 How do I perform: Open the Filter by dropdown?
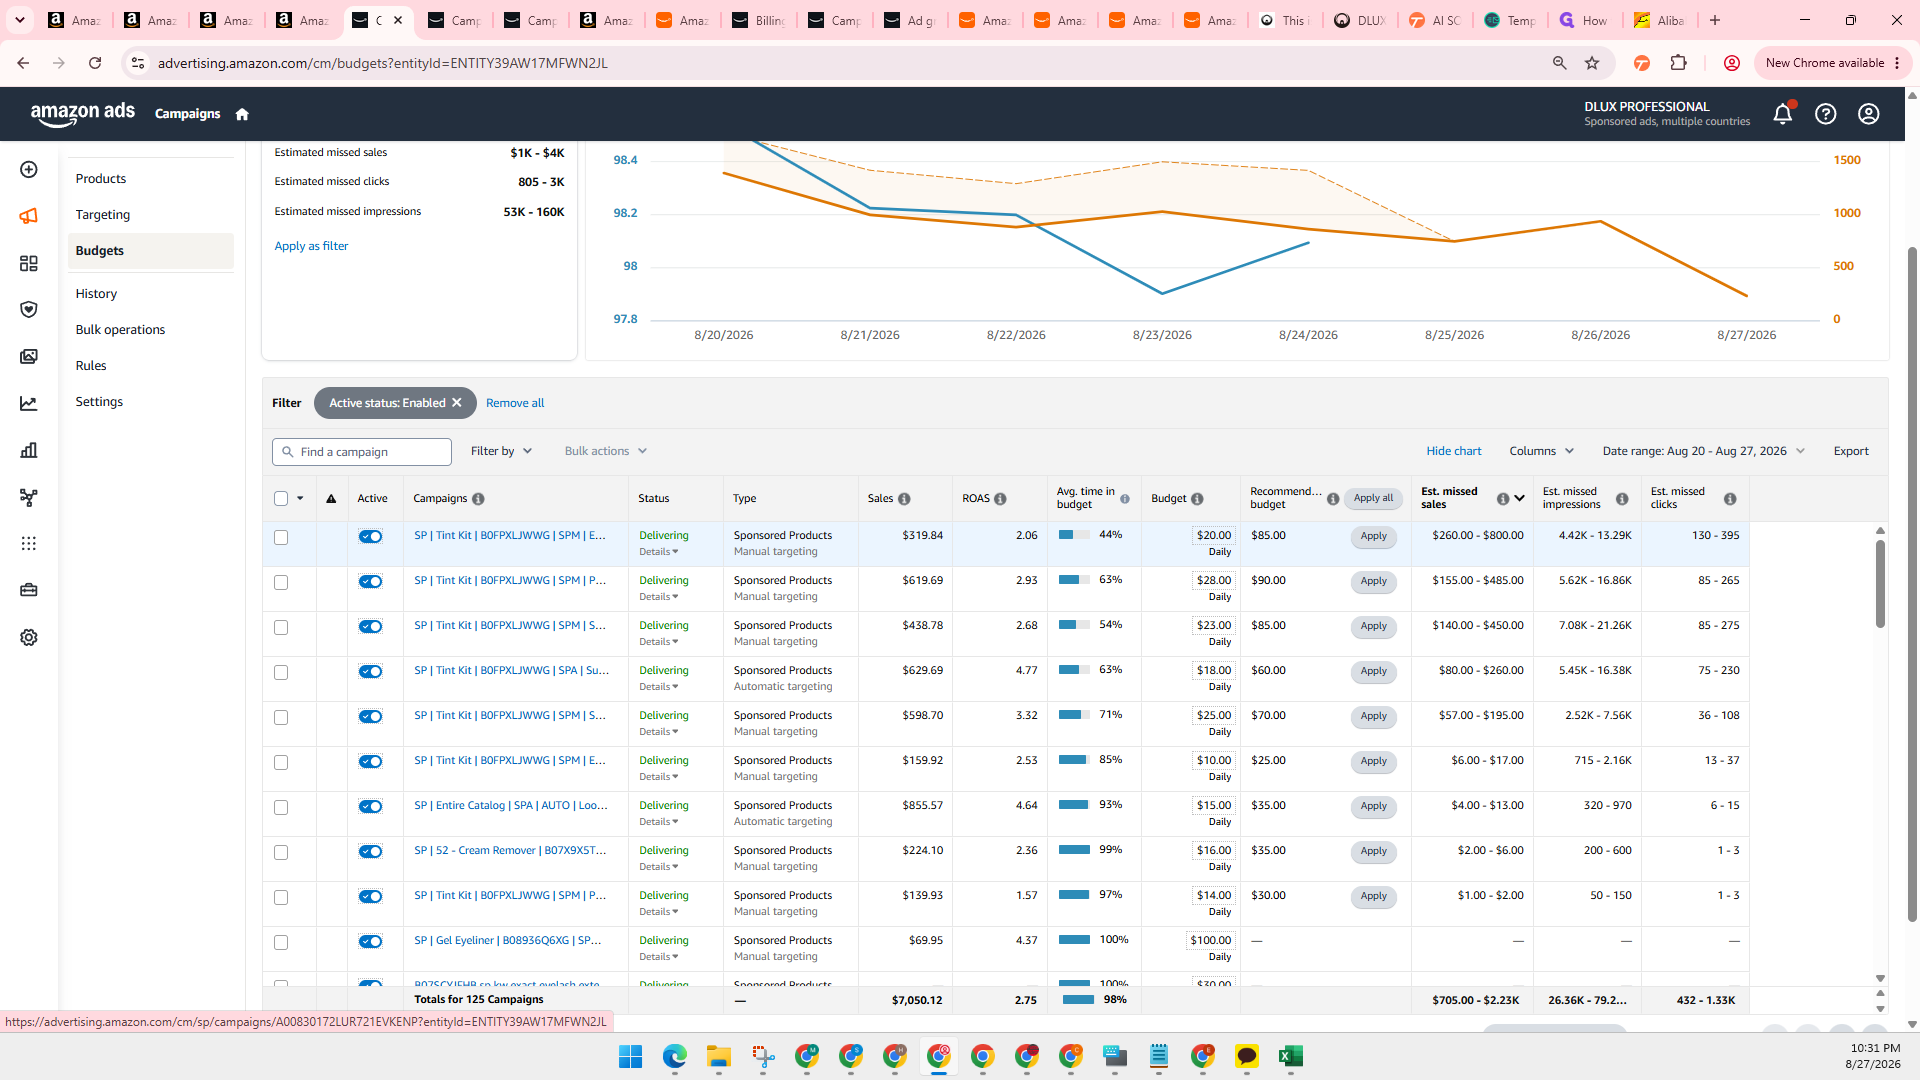[x=502, y=452]
